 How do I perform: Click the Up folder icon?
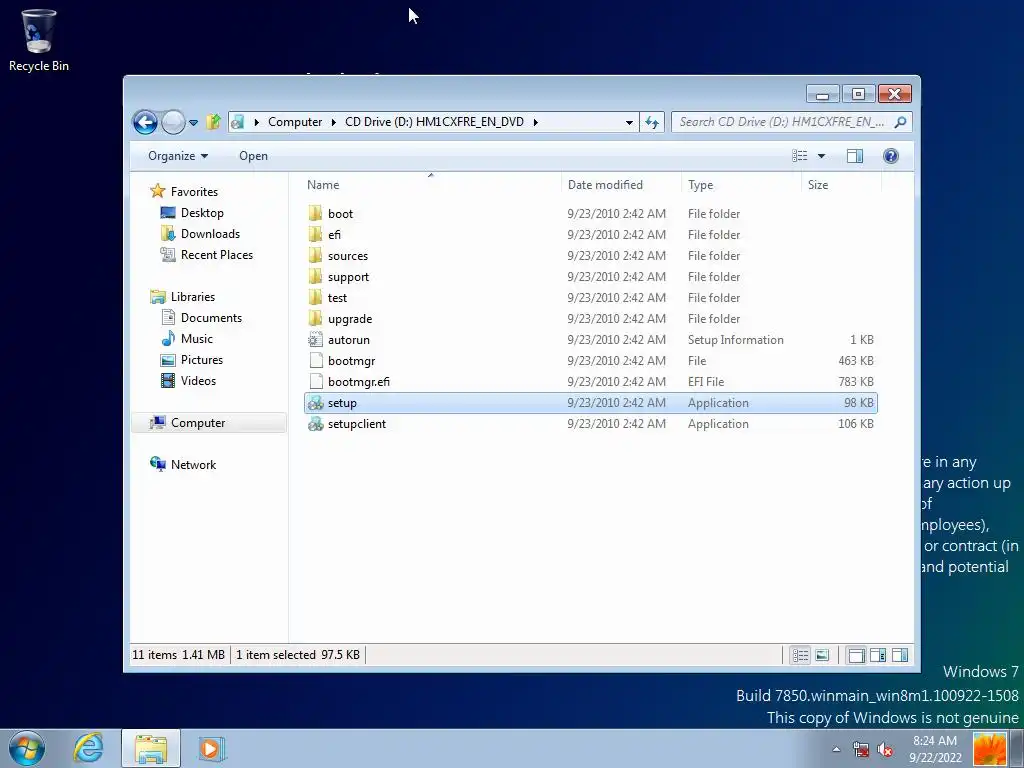pyautogui.click(x=214, y=121)
